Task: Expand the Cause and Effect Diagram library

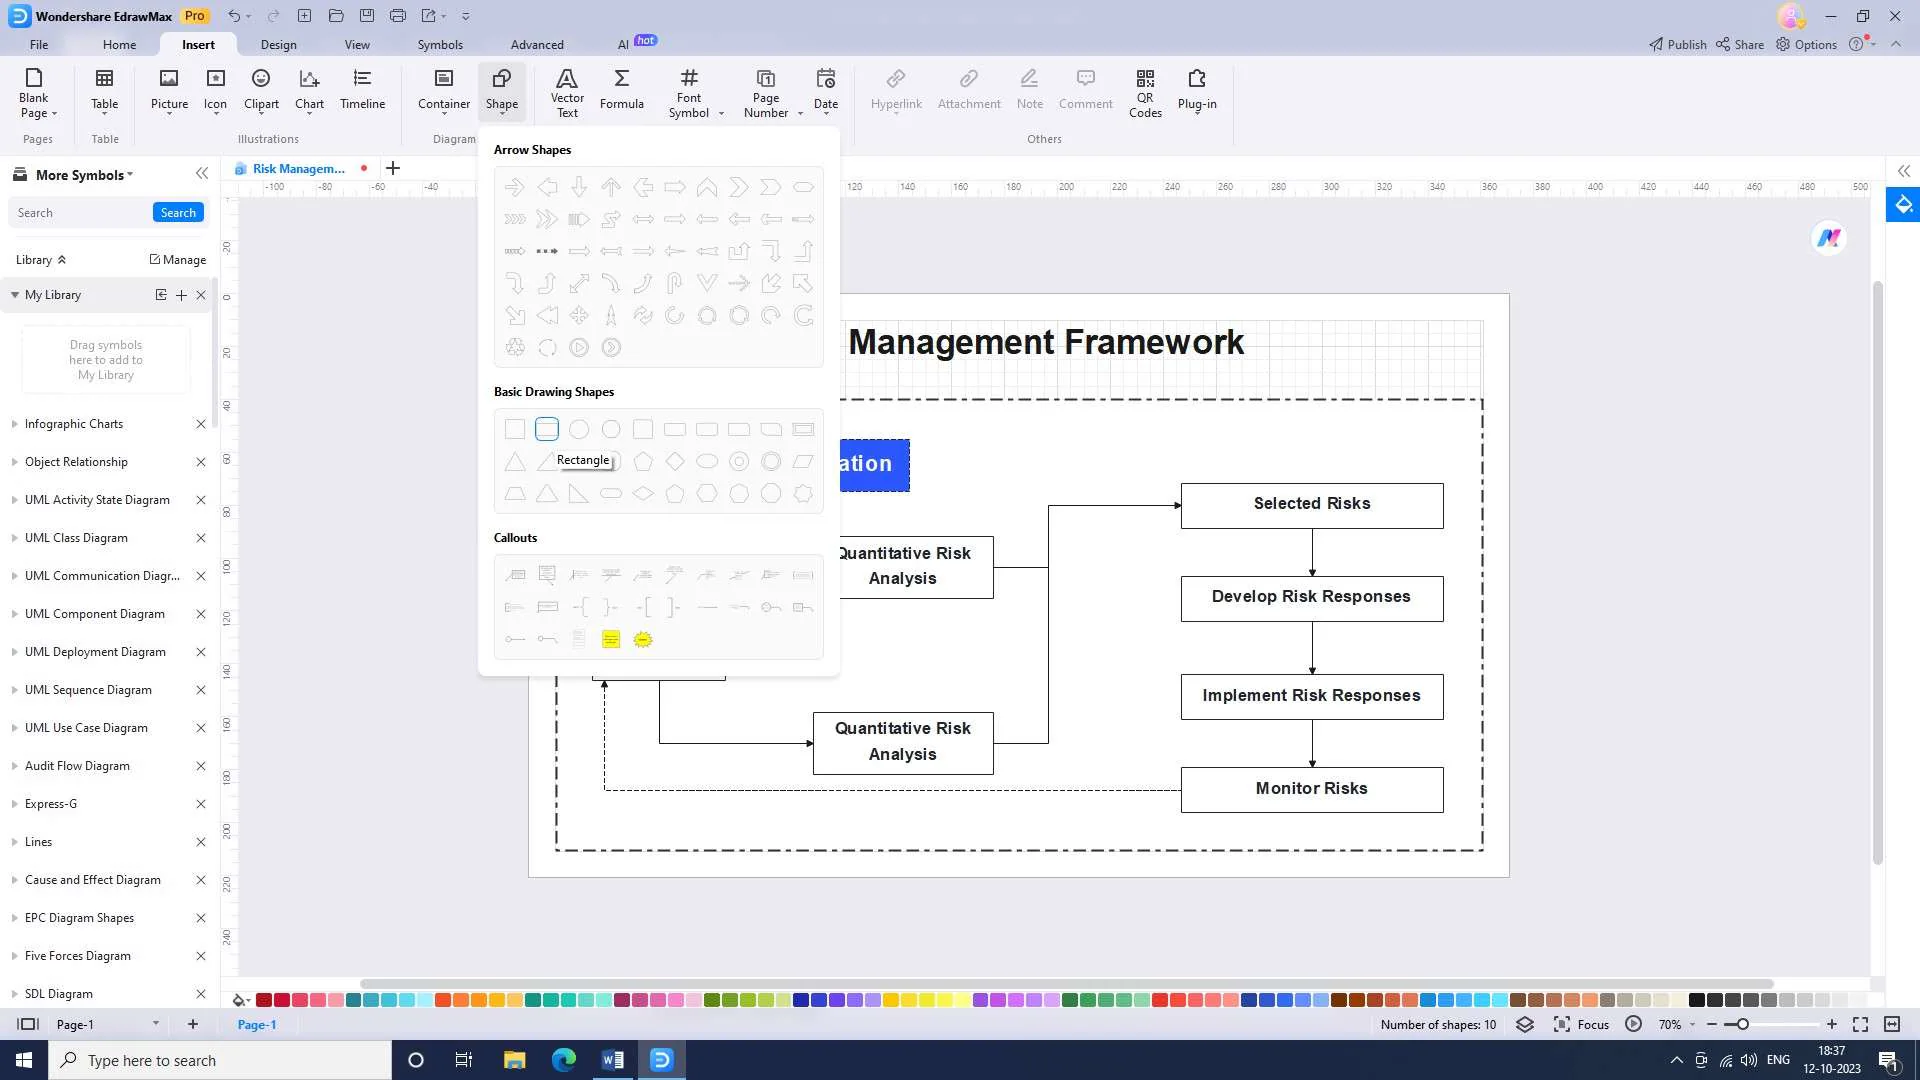Action: point(13,880)
